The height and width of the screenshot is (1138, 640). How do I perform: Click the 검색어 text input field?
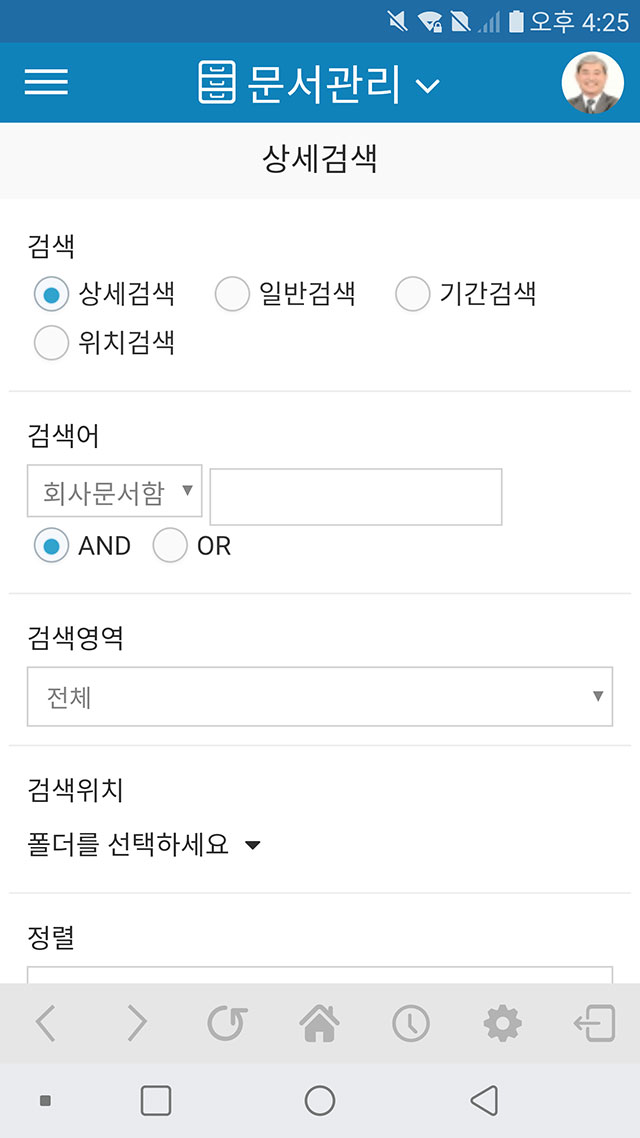(x=356, y=496)
